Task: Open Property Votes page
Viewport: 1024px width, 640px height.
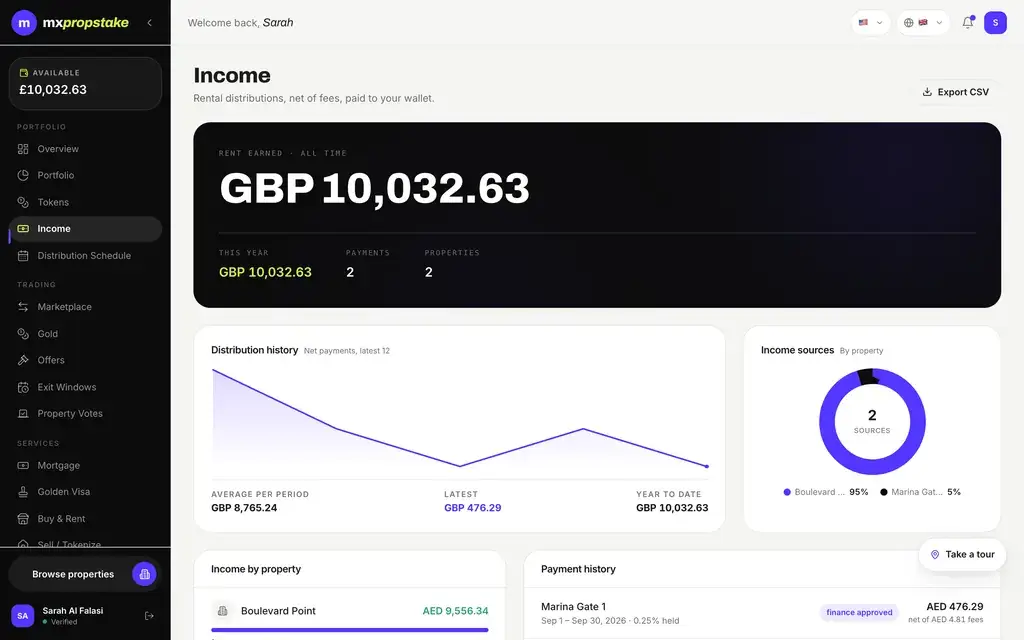Action: click(86, 413)
